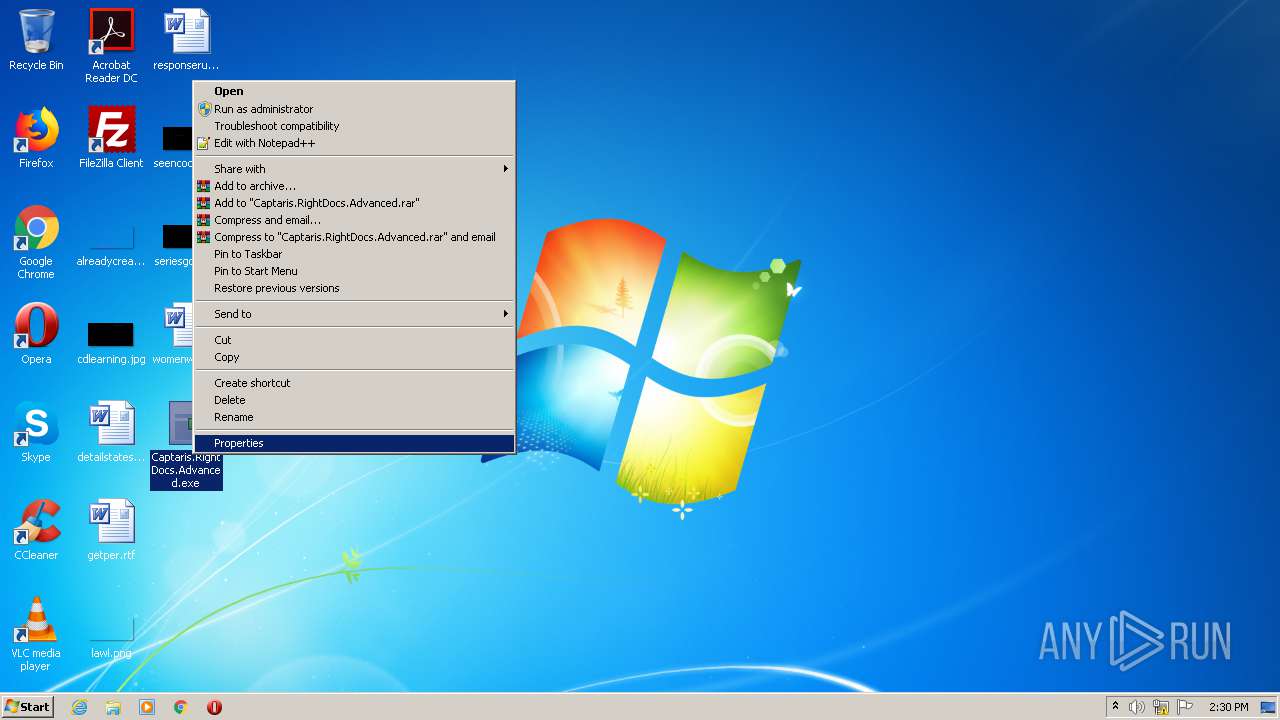Select the lawl.png file icon

coord(111,638)
